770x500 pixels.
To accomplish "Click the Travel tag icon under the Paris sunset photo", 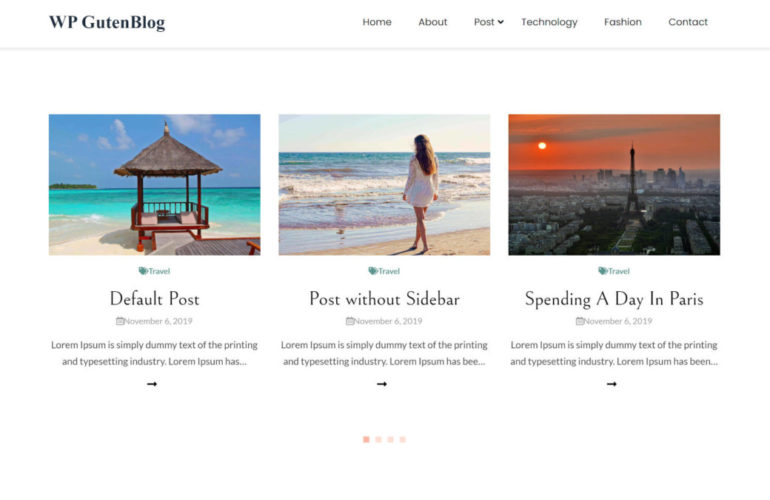I will click(603, 271).
